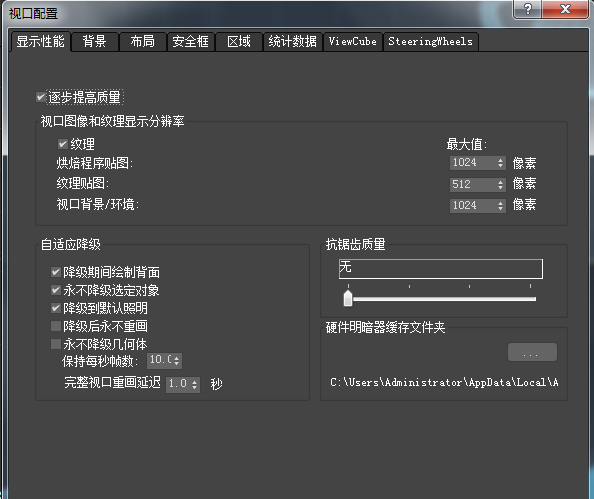Click the 视口背景/环境 spinner arrows
Viewport: 594px width, 499px height.
click(x=500, y=205)
